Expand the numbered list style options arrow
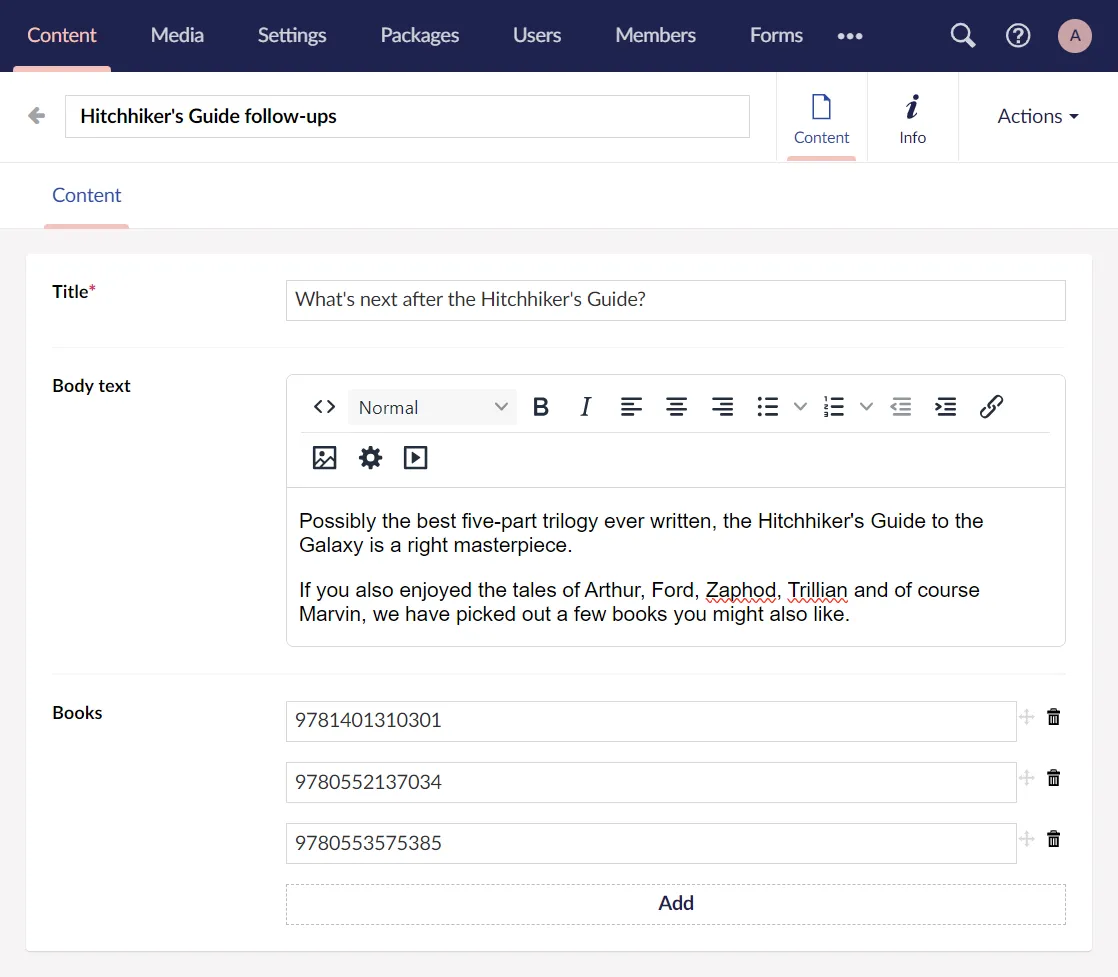 point(867,407)
